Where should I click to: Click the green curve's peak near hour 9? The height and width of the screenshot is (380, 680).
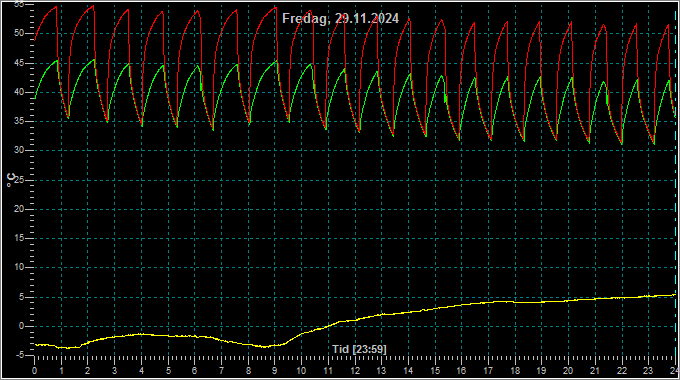(276, 61)
